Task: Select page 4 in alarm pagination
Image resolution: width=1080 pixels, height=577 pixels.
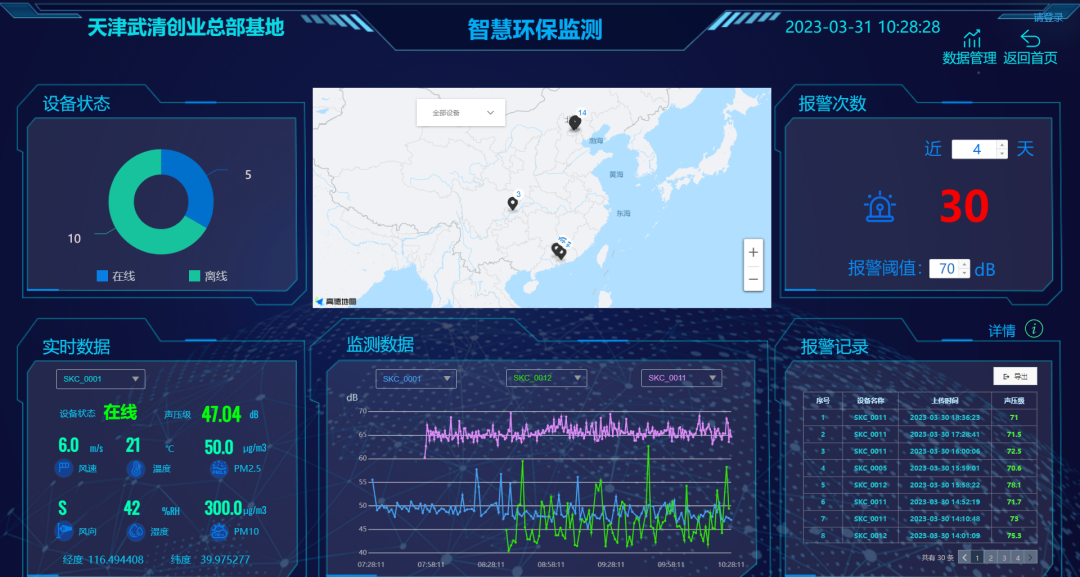Action: (1017, 558)
